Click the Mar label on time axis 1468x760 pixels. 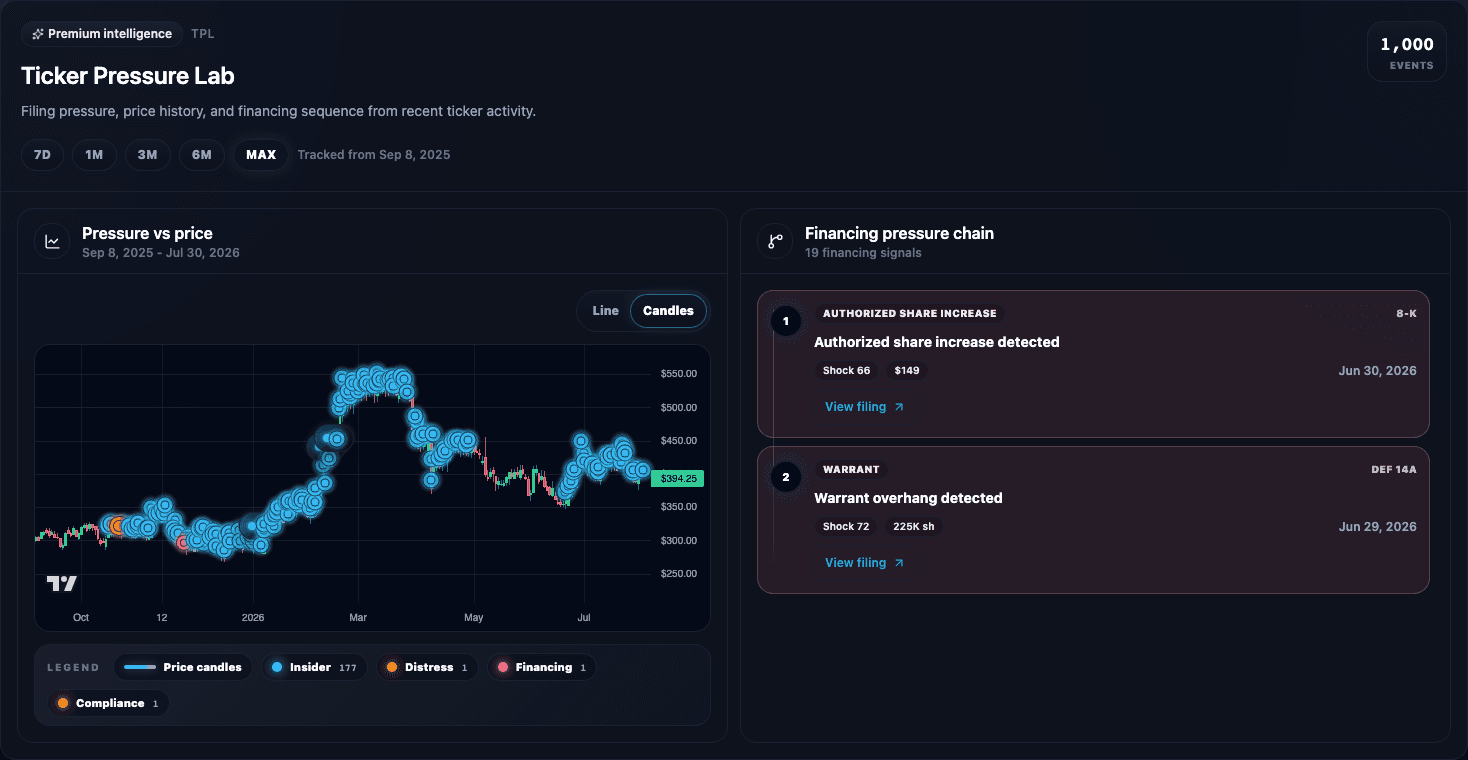click(x=359, y=618)
